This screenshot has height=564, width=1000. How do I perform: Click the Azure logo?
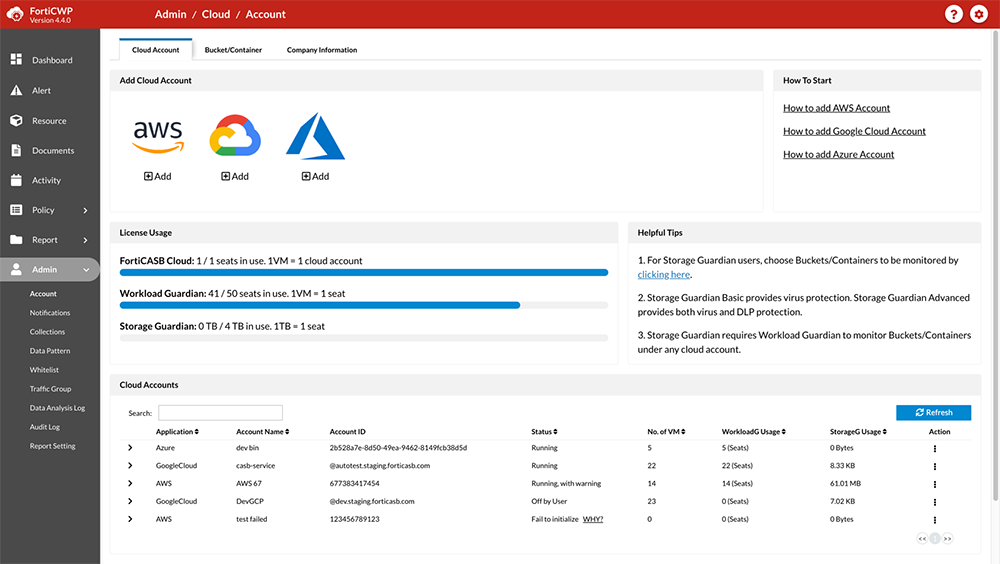[315, 136]
